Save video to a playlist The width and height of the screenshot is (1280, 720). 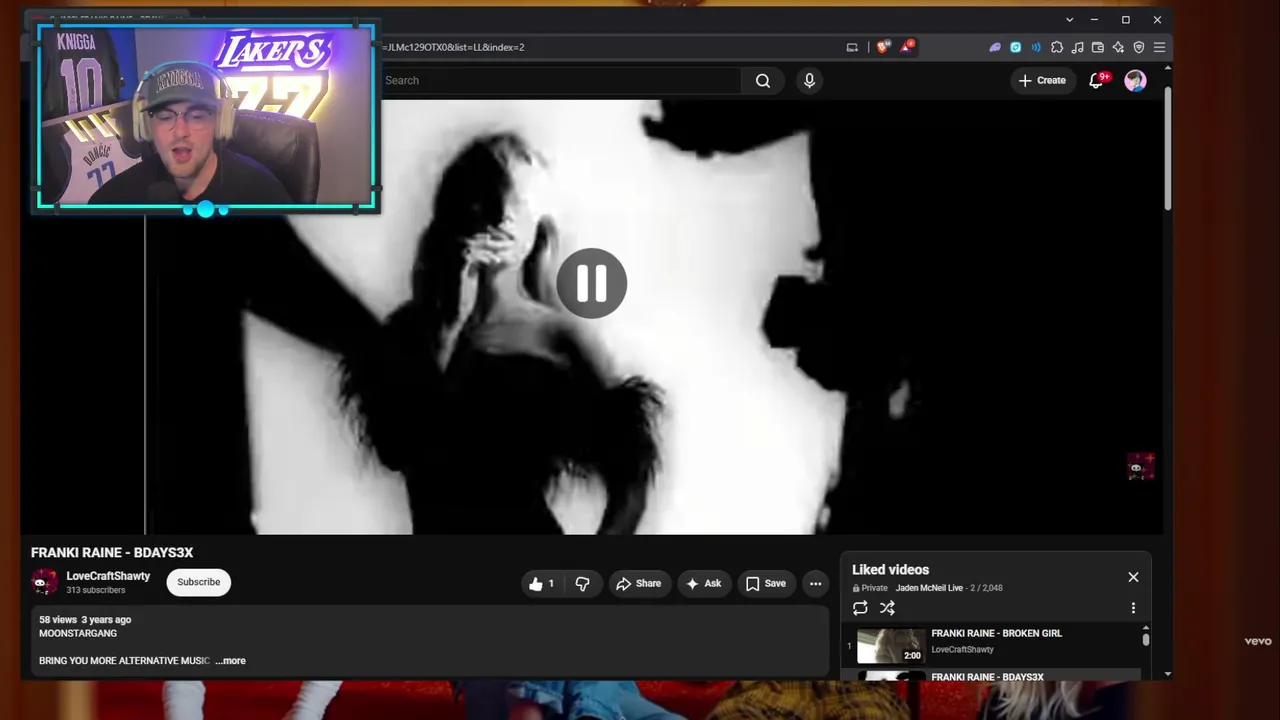pyautogui.click(x=766, y=583)
